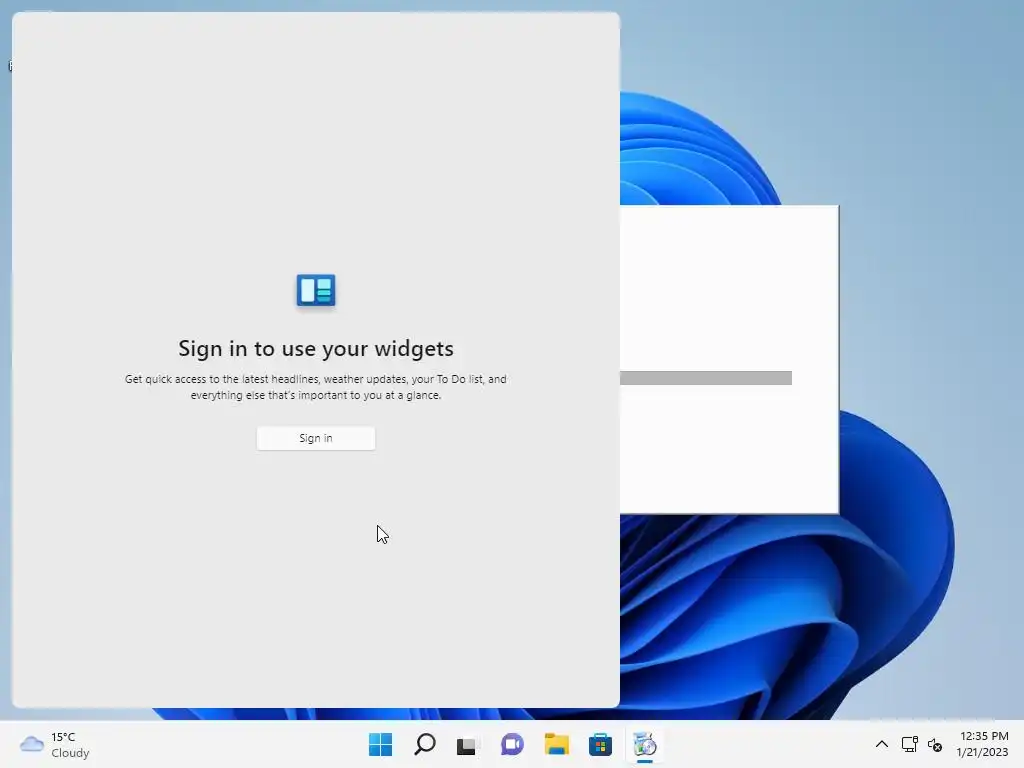Image resolution: width=1024 pixels, height=768 pixels.
Task: Click the progress bar in the background window
Action: (705, 378)
